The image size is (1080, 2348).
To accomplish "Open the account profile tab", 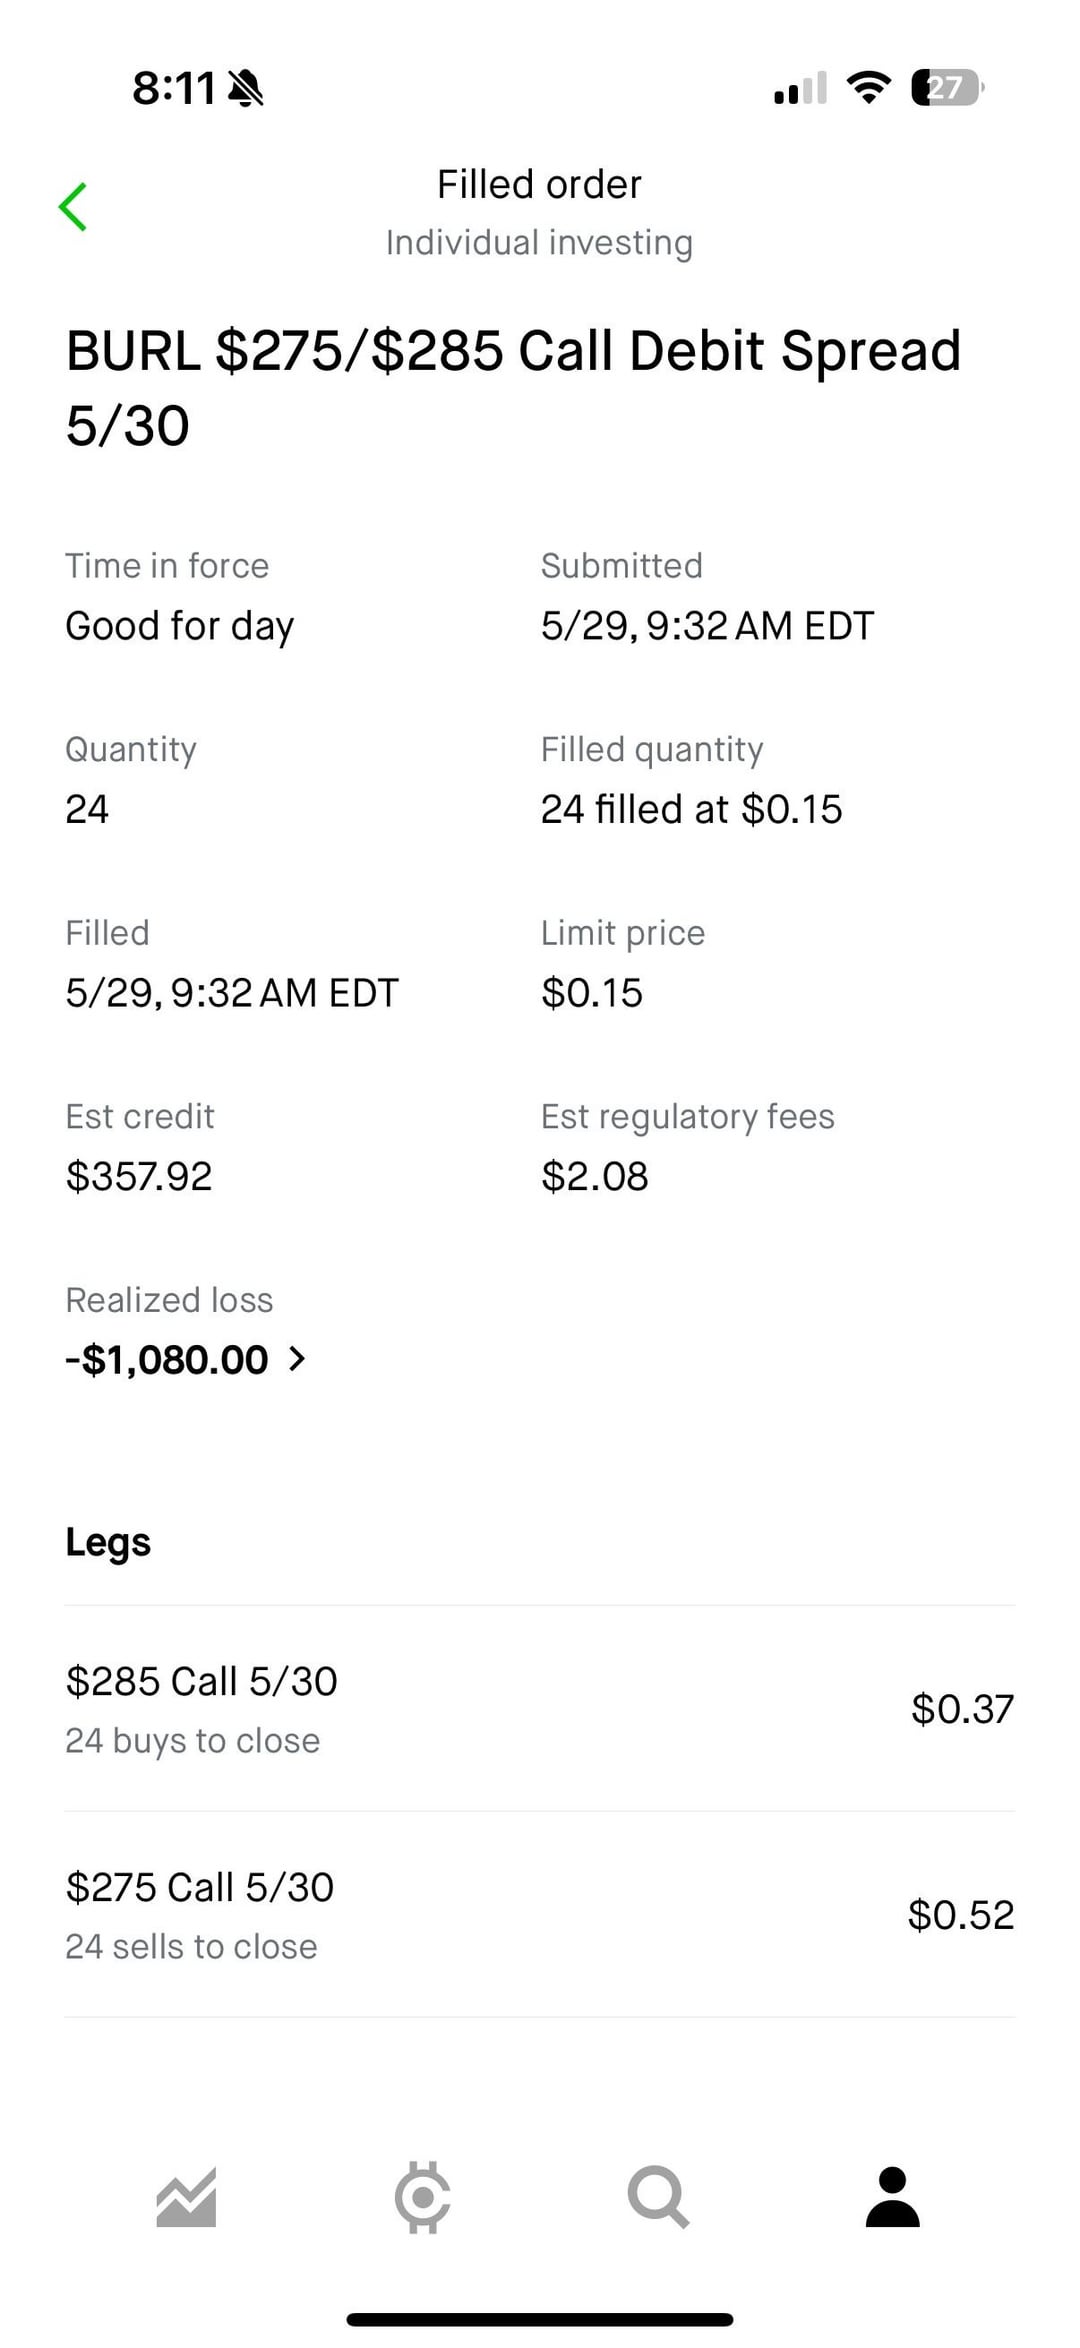I will click(892, 2198).
